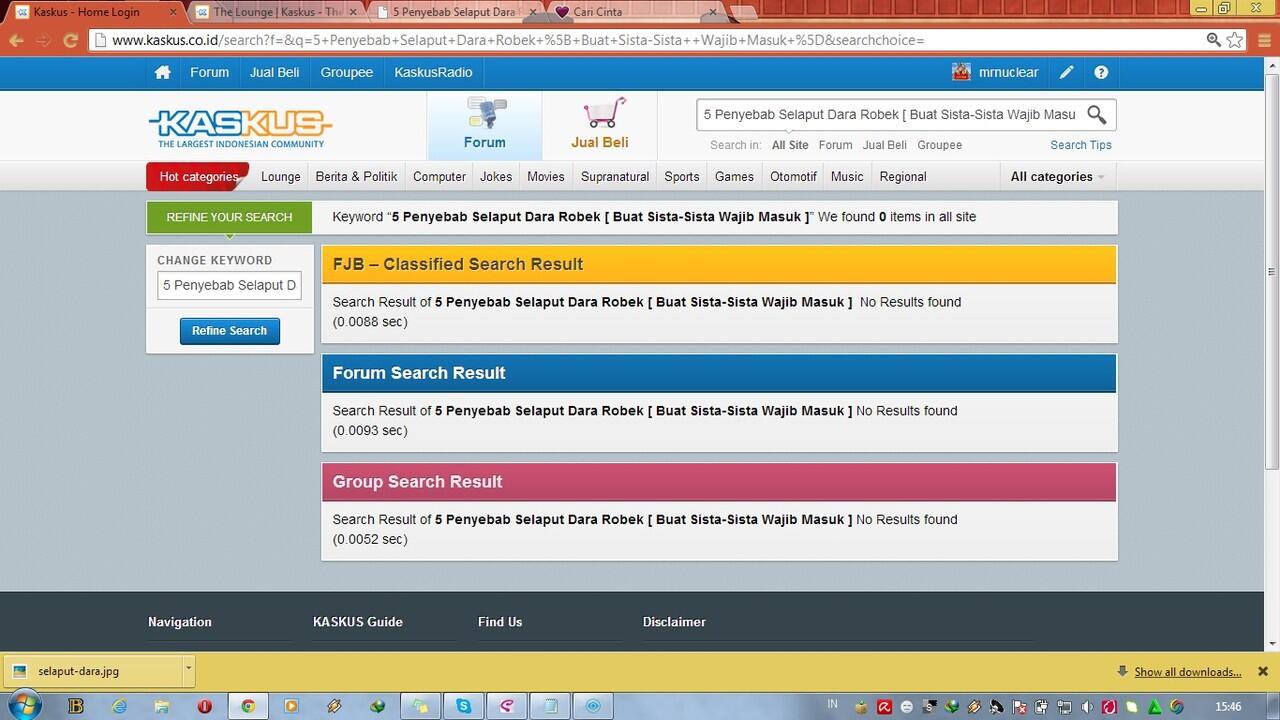Open Games category
The width and height of the screenshot is (1280, 720).
tap(734, 177)
